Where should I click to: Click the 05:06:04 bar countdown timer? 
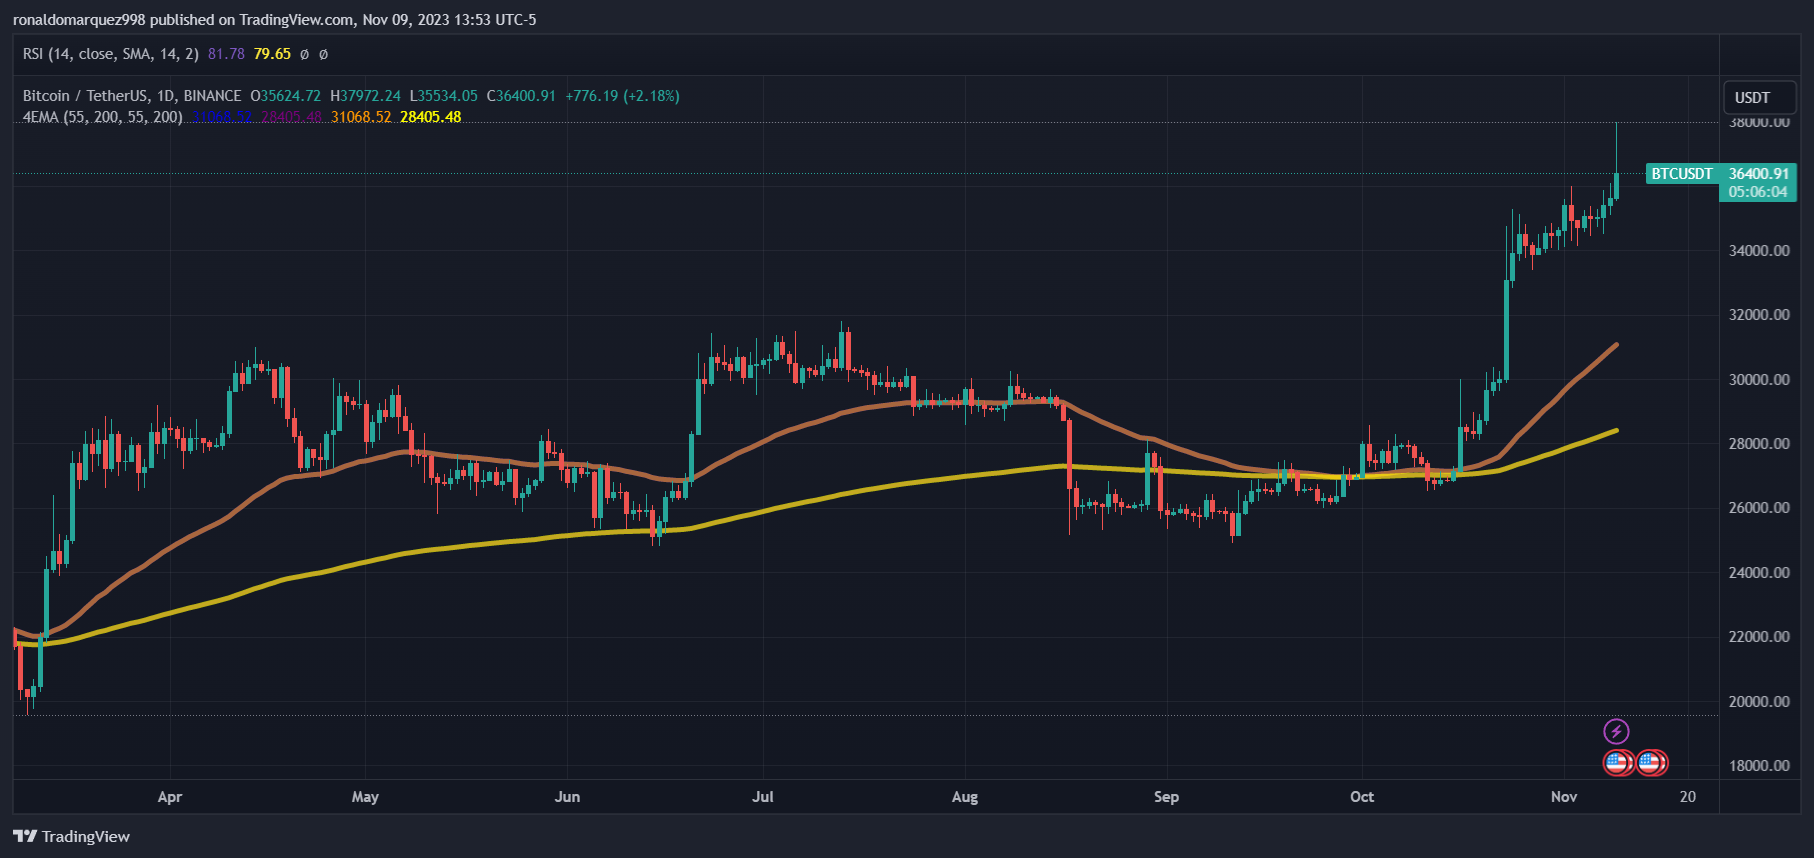pos(1757,192)
